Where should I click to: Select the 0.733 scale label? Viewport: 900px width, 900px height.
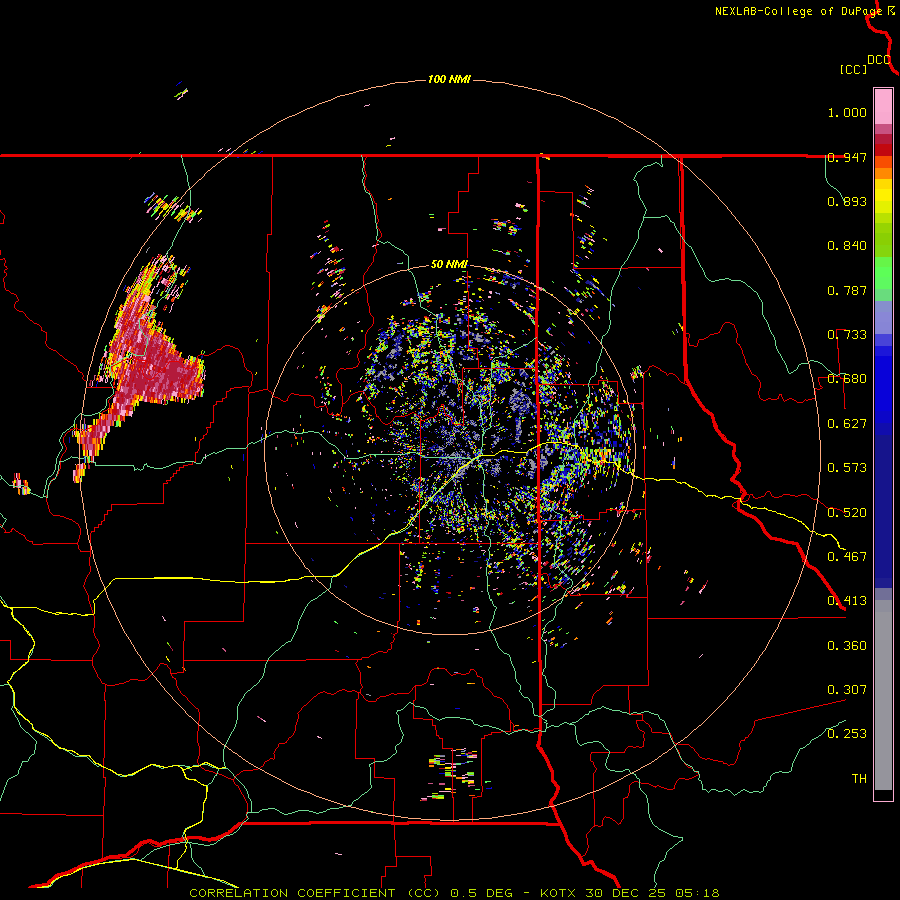coord(847,335)
